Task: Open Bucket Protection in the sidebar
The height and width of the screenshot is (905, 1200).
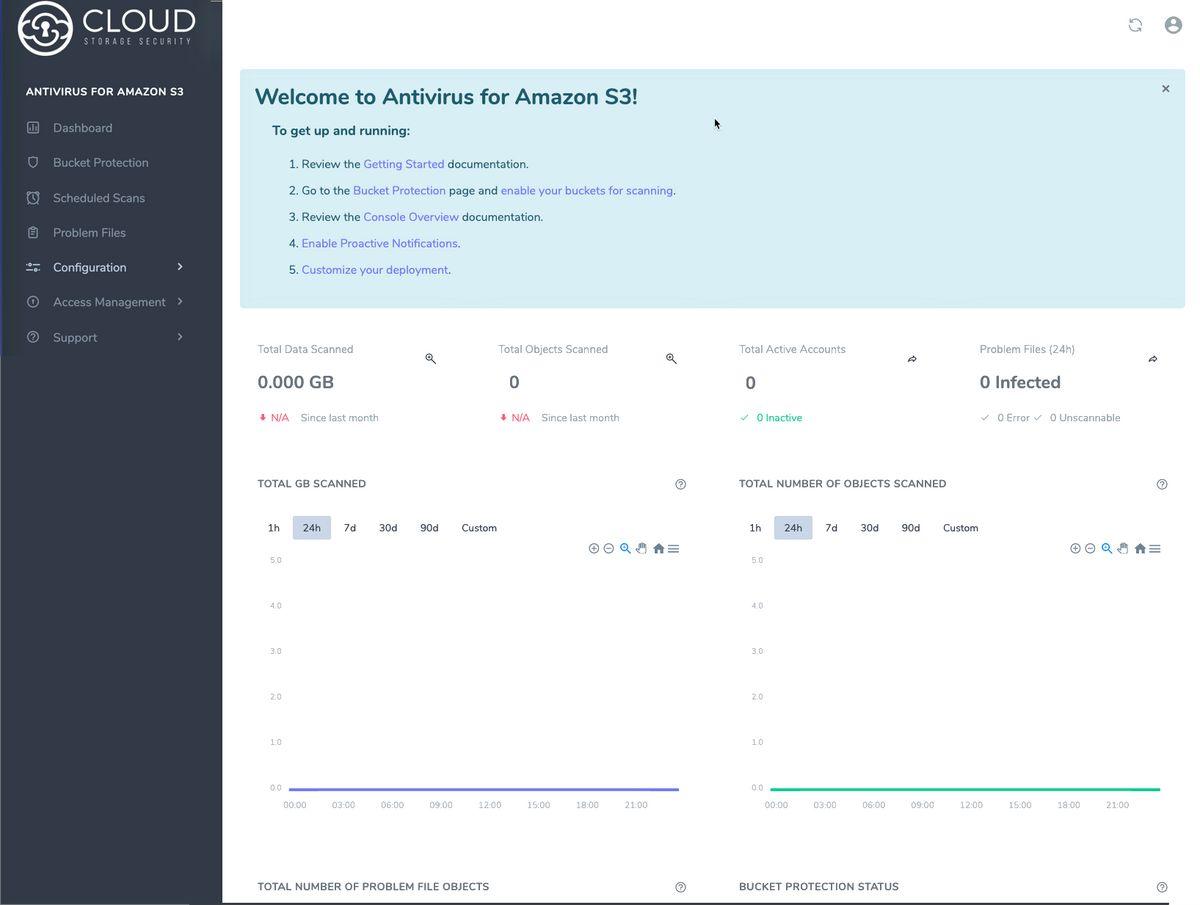Action: tap(101, 162)
